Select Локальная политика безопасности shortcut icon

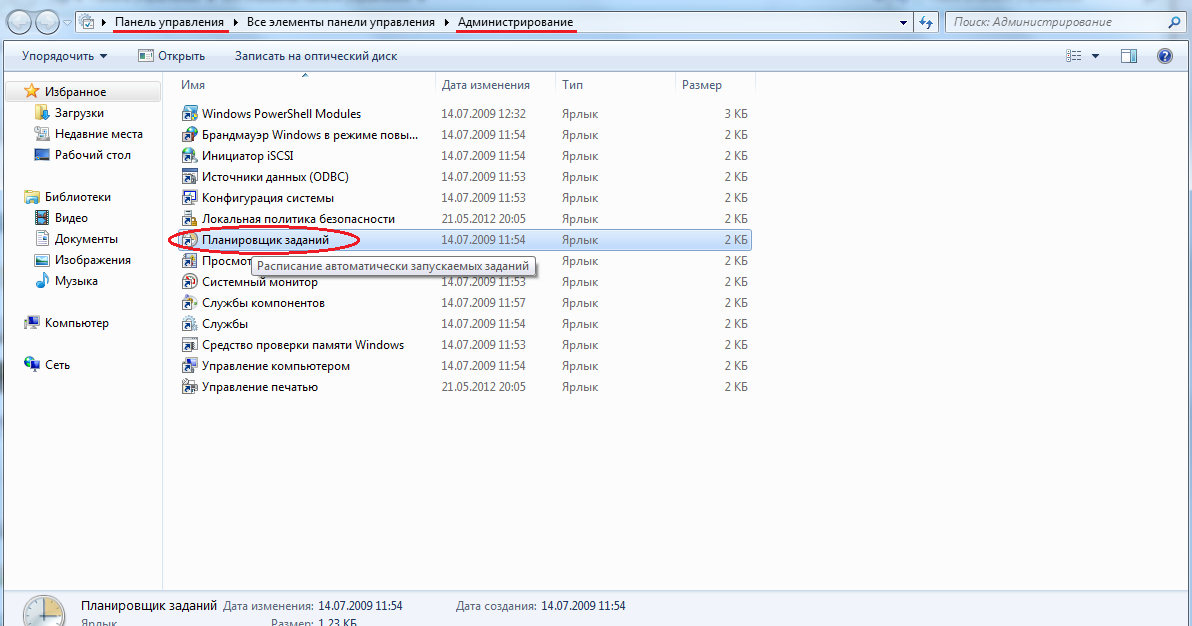(189, 219)
